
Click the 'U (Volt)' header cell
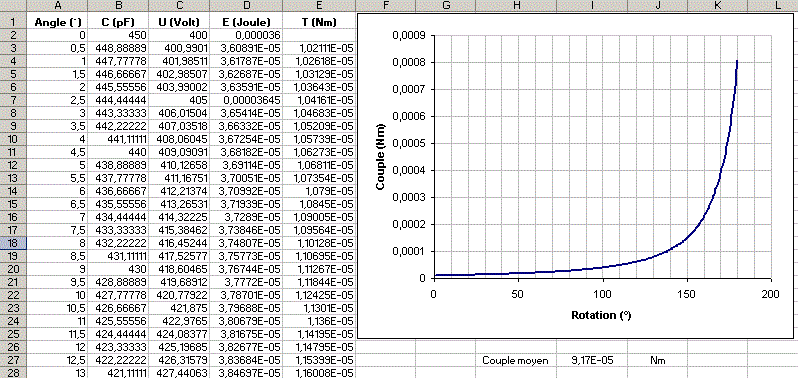[x=178, y=22]
